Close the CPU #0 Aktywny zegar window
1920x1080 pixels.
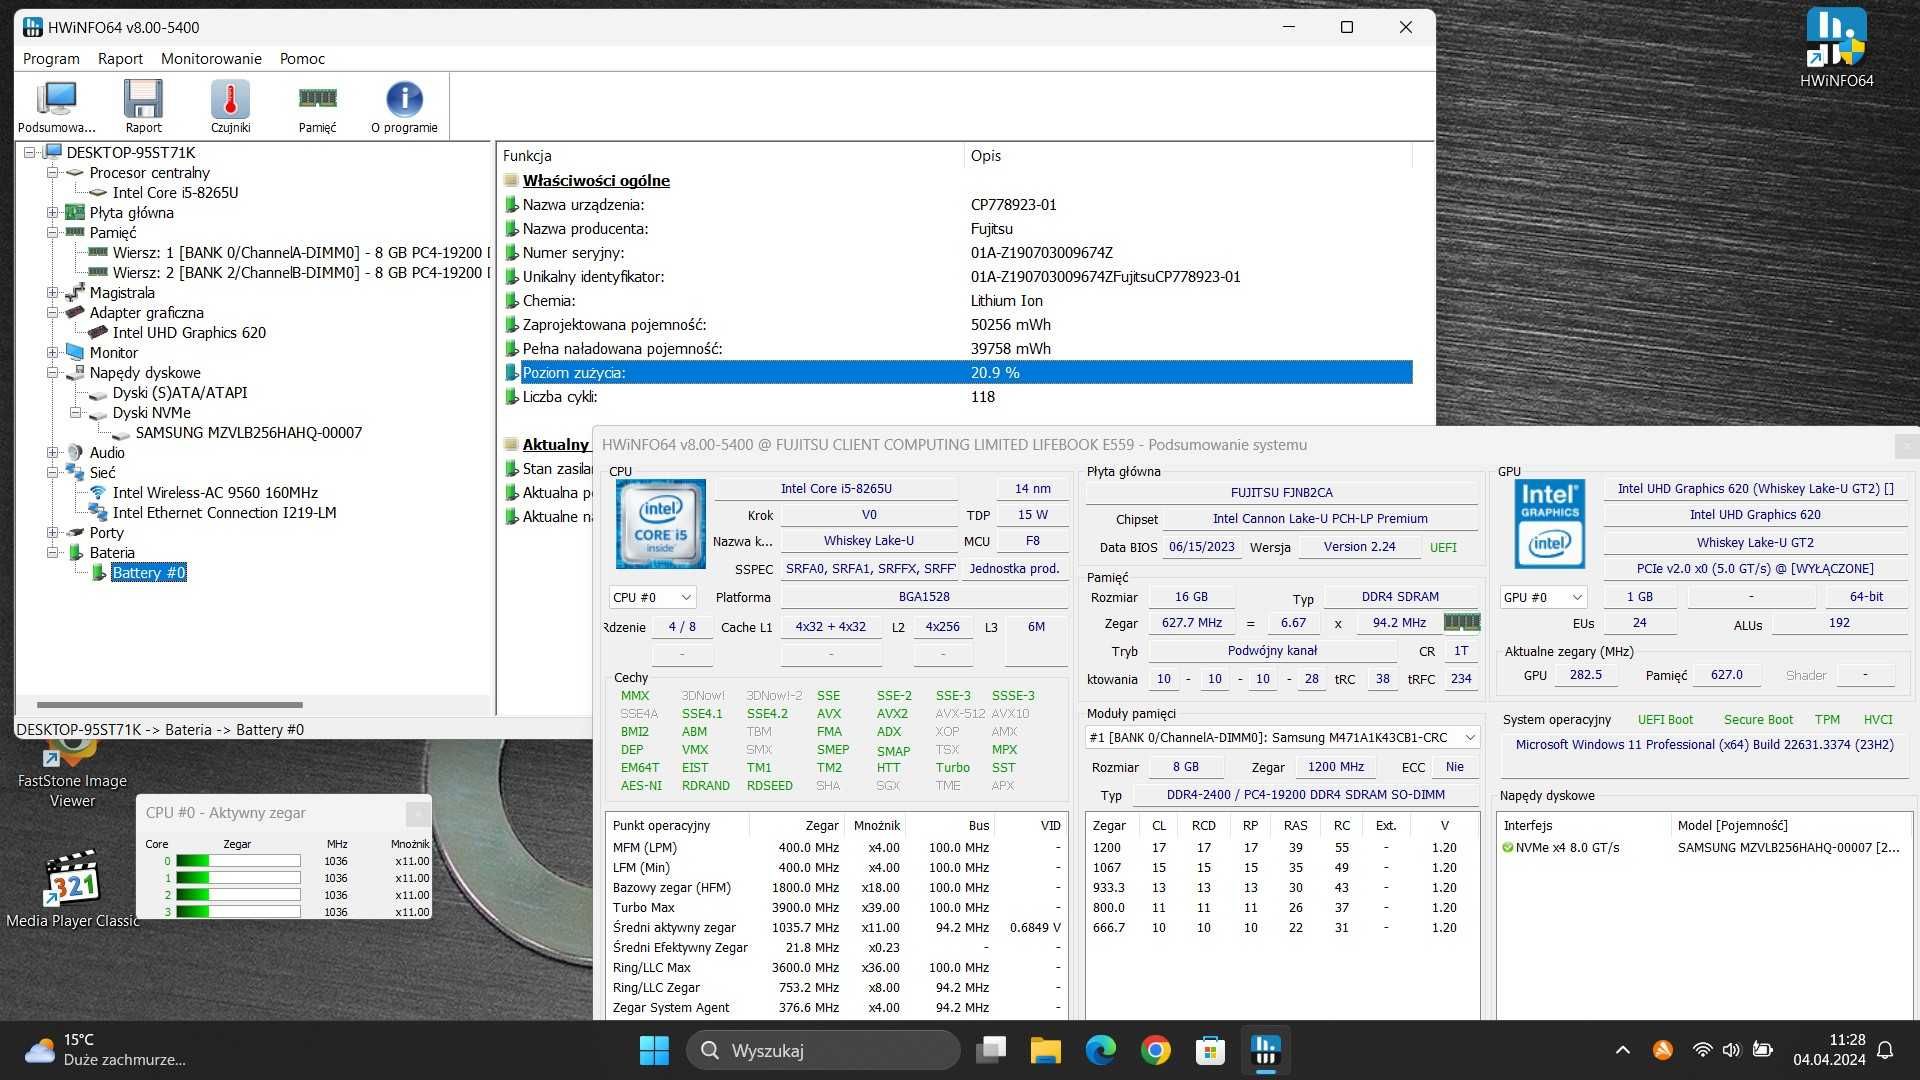pyautogui.click(x=418, y=812)
